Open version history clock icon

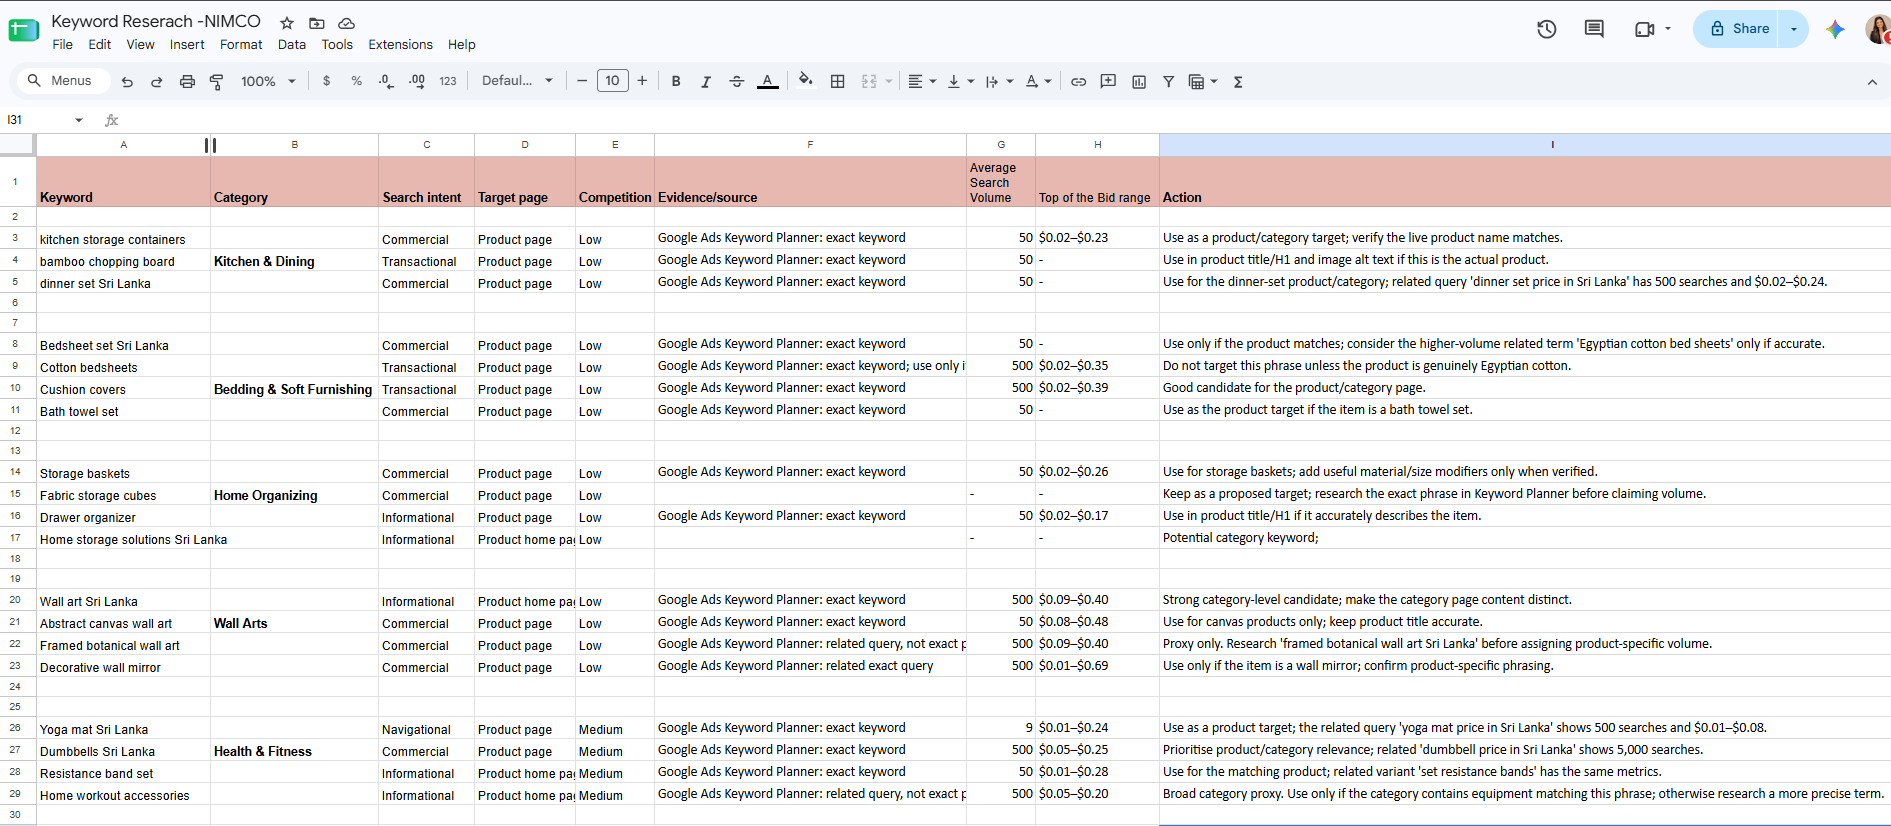pyautogui.click(x=1547, y=29)
